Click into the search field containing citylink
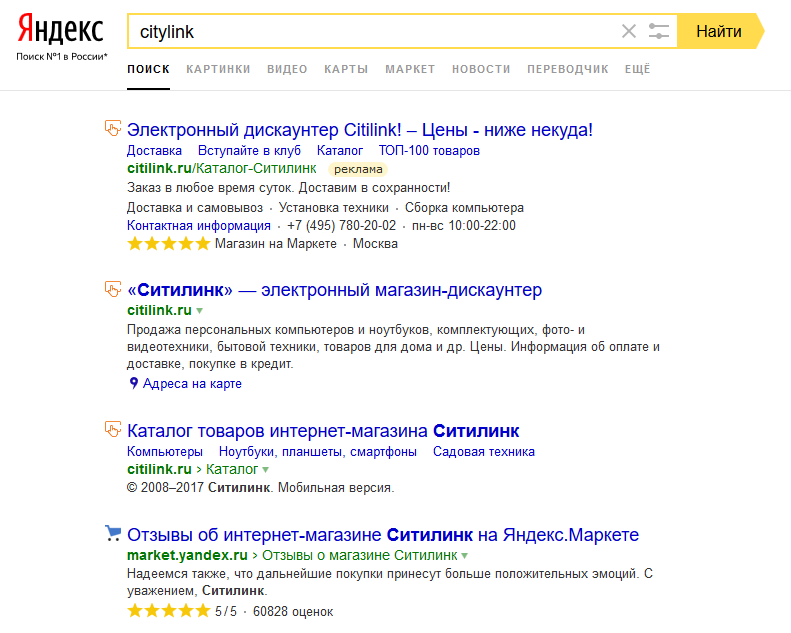Image resolution: width=791 pixels, height=633 pixels. coord(373,31)
